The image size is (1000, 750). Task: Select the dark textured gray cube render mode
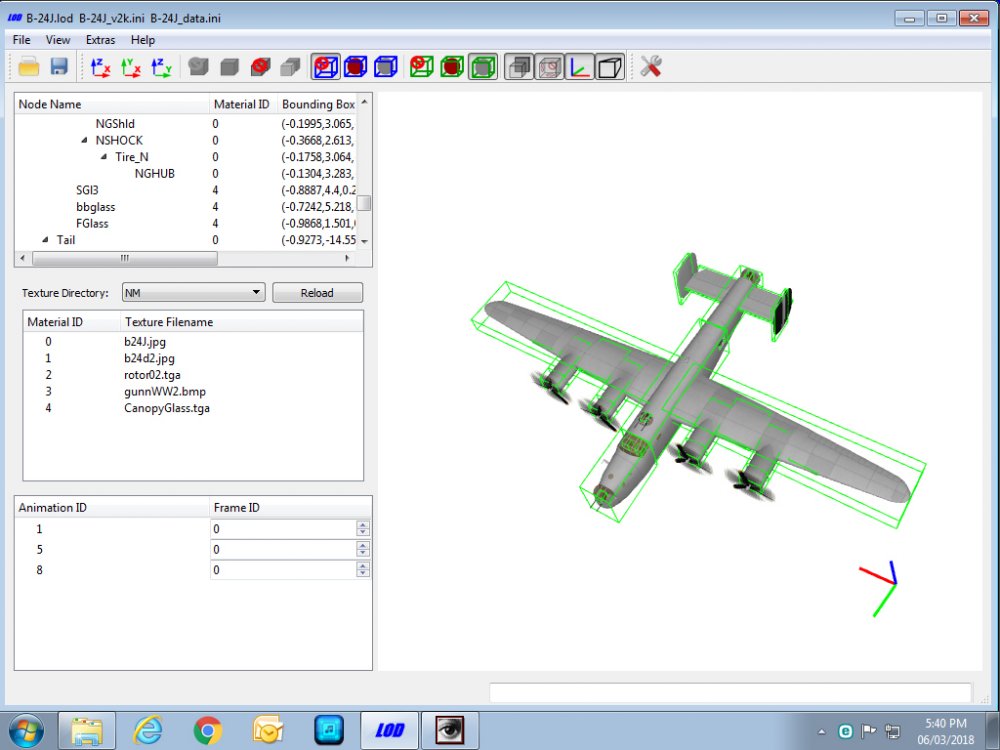(198, 66)
